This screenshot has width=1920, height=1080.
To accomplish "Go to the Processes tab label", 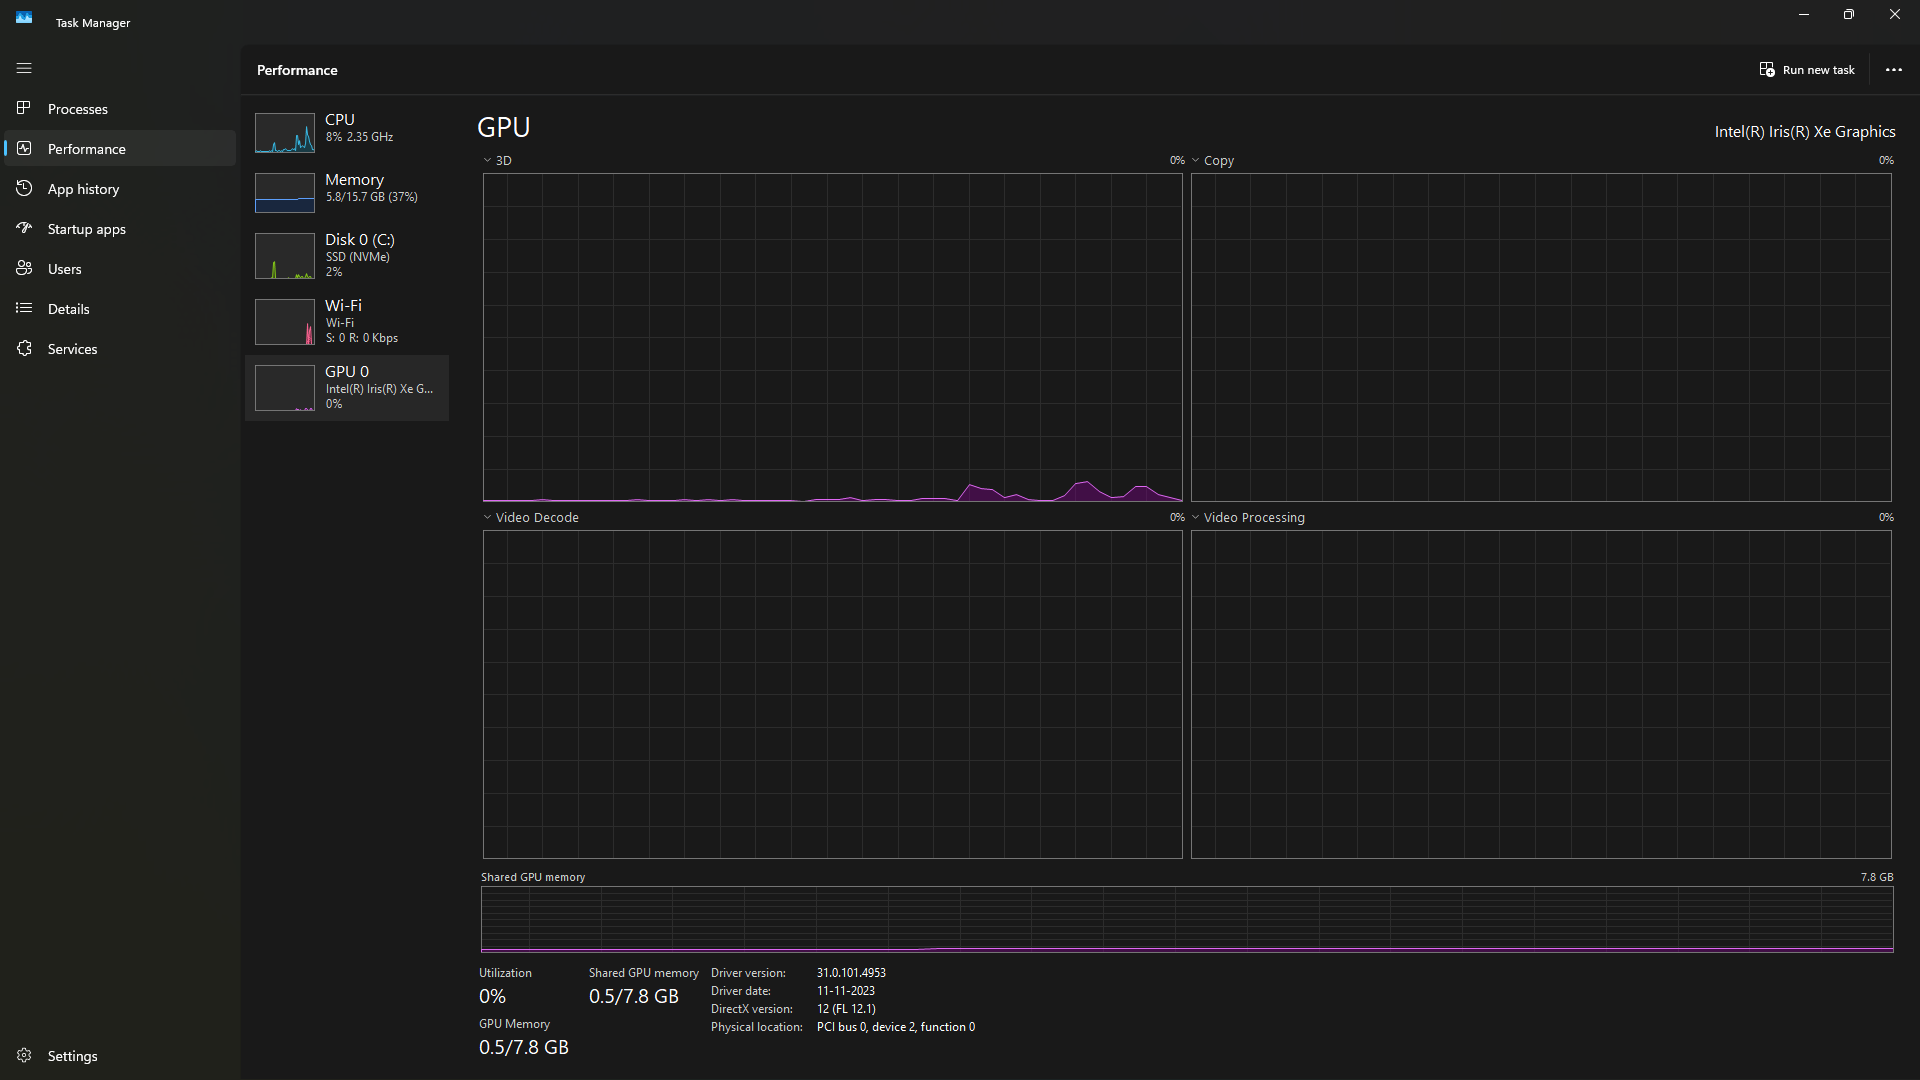I will click(x=78, y=109).
